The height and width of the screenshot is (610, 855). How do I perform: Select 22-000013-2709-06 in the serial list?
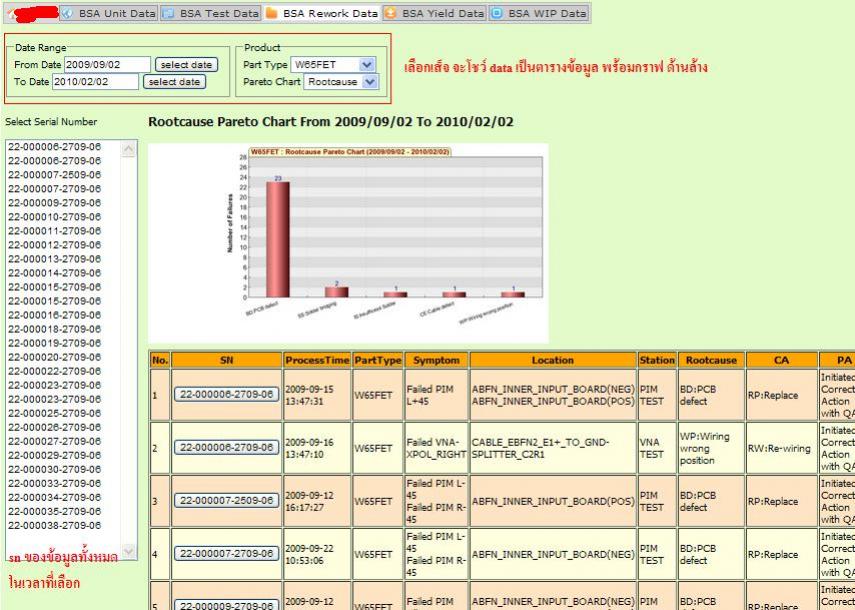click(x=55, y=259)
